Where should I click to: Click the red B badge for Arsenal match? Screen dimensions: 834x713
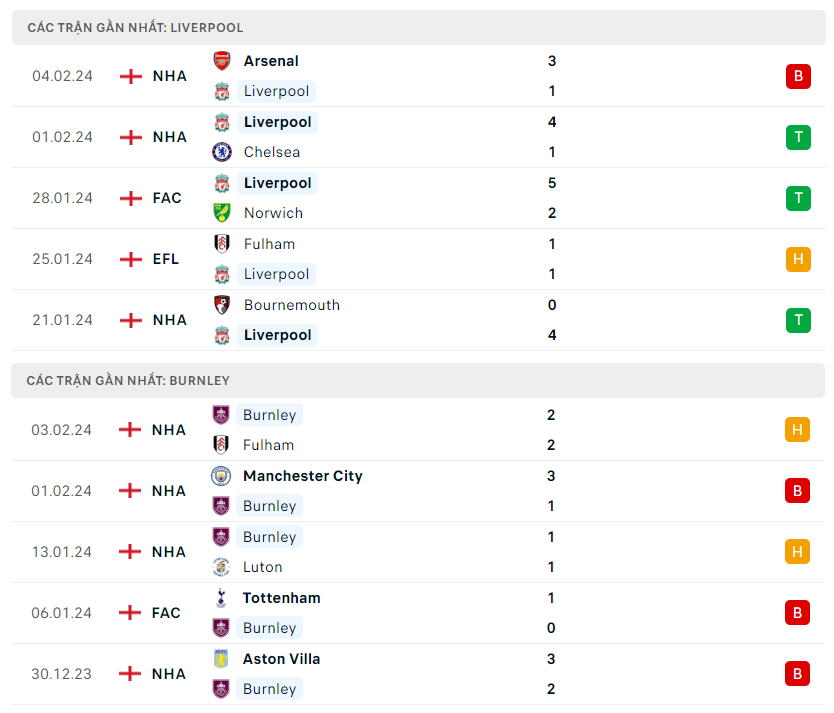click(797, 76)
